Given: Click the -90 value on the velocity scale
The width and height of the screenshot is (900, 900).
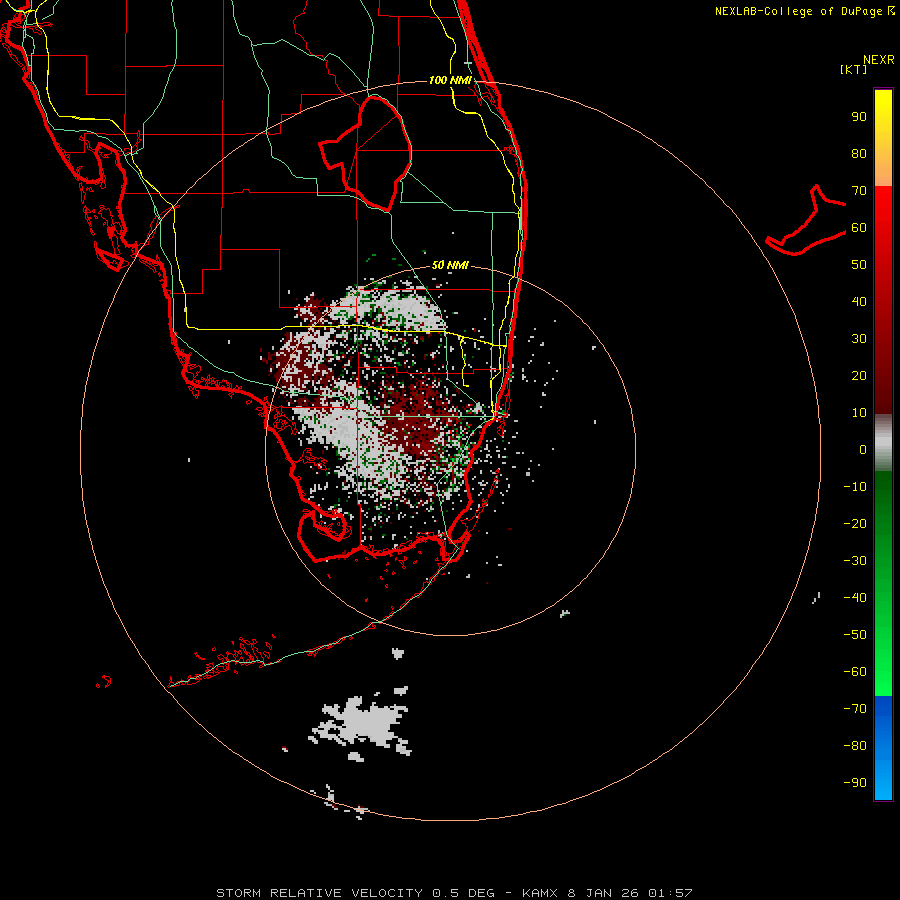Looking at the screenshot, I should (x=855, y=782).
